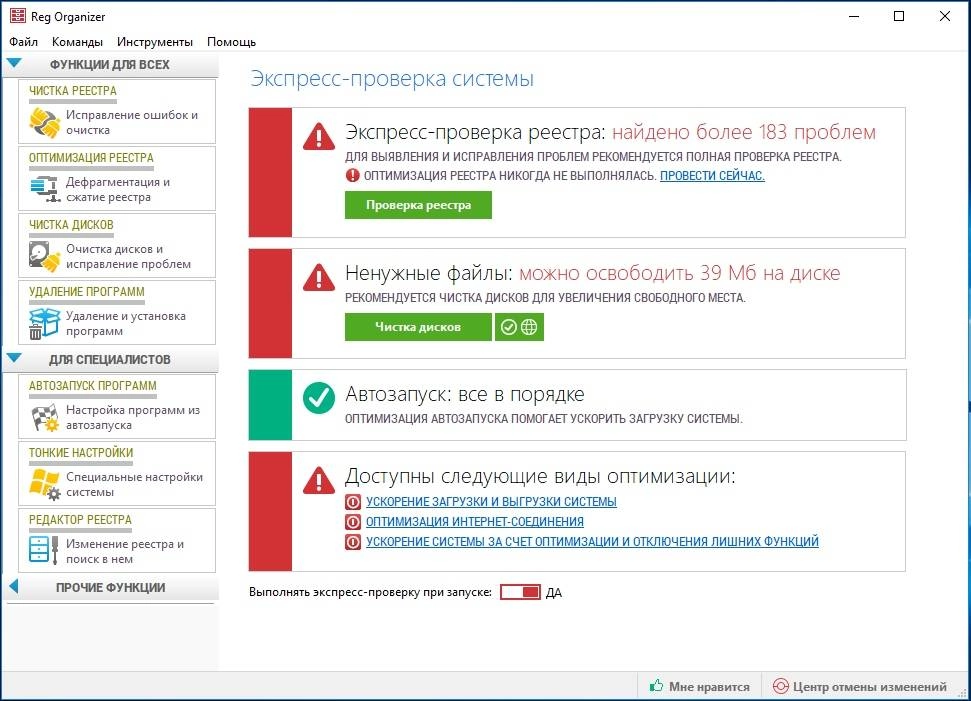Click 'Настройка программ из автозапуска' description
This screenshot has width=971, height=701.
[x=133, y=417]
